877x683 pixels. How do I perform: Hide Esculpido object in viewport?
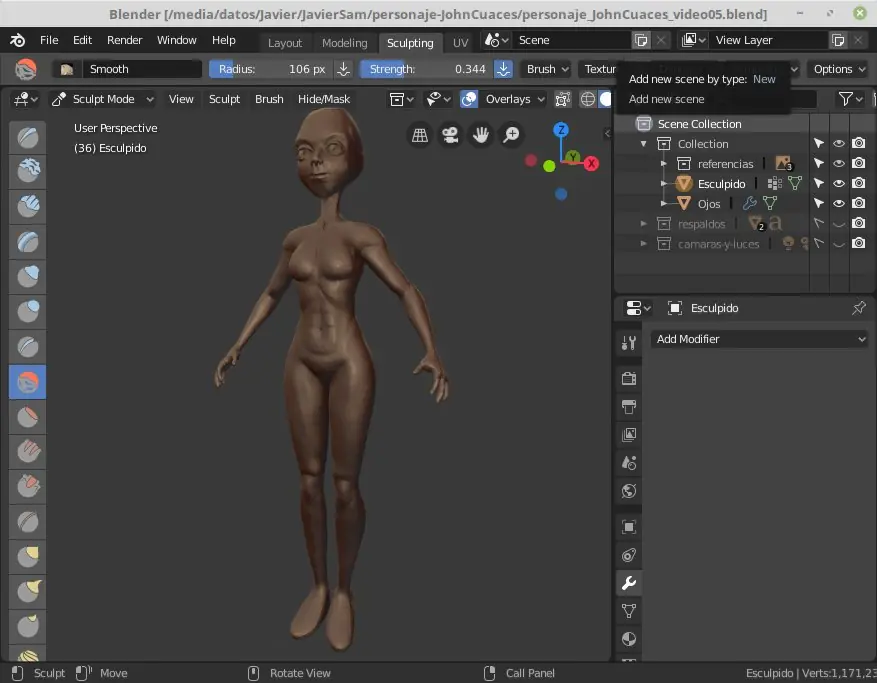838,183
